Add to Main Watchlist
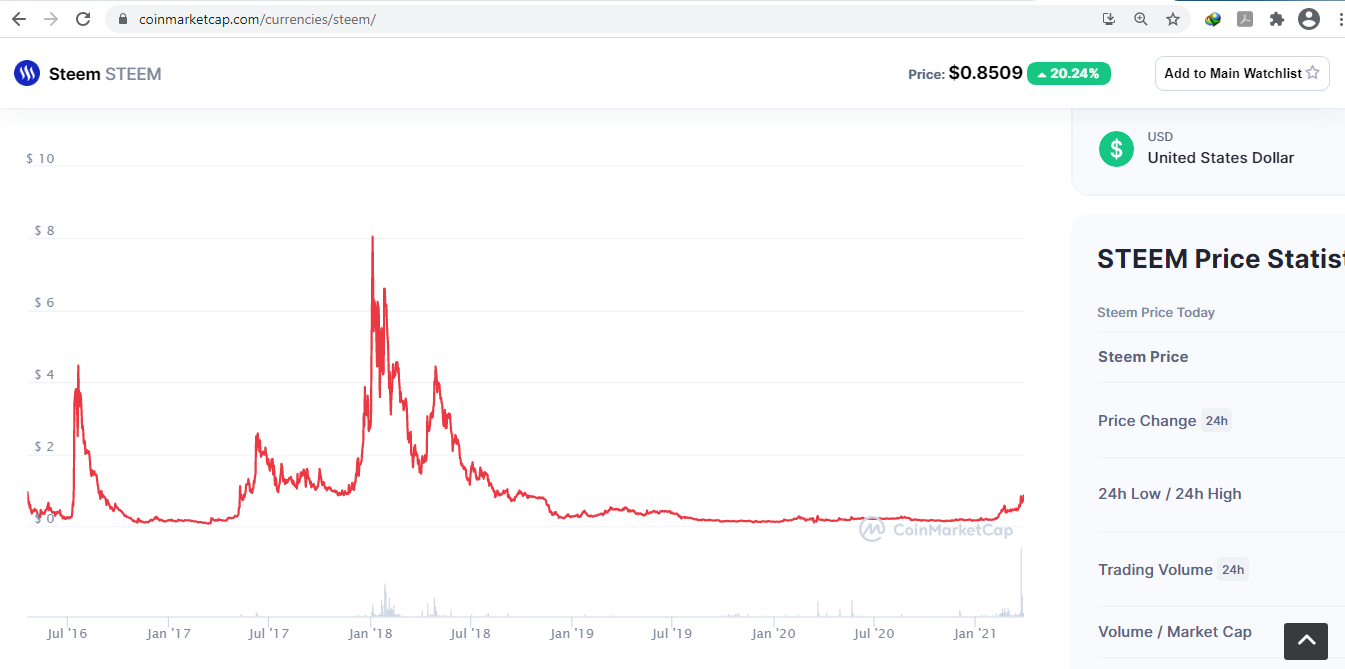This screenshot has height=669, width=1345. [x=1242, y=73]
